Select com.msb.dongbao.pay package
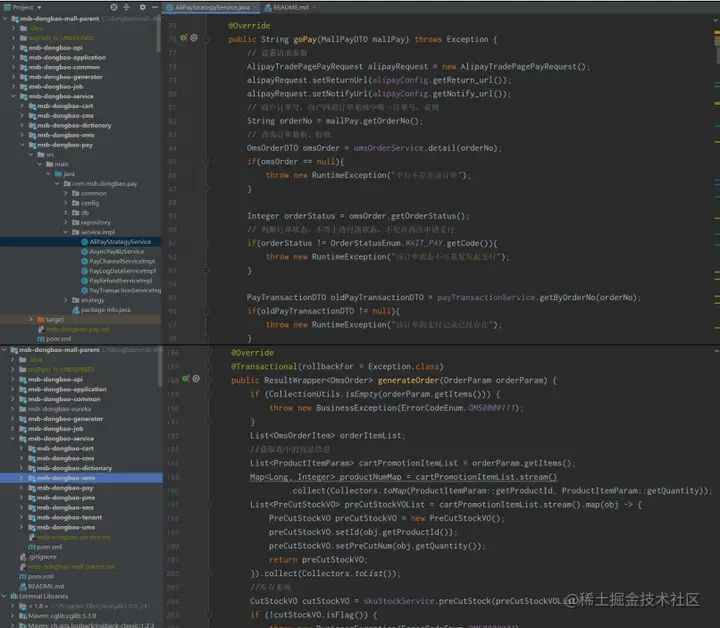The width and height of the screenshot is (720, 628). [x=104, y=184]
